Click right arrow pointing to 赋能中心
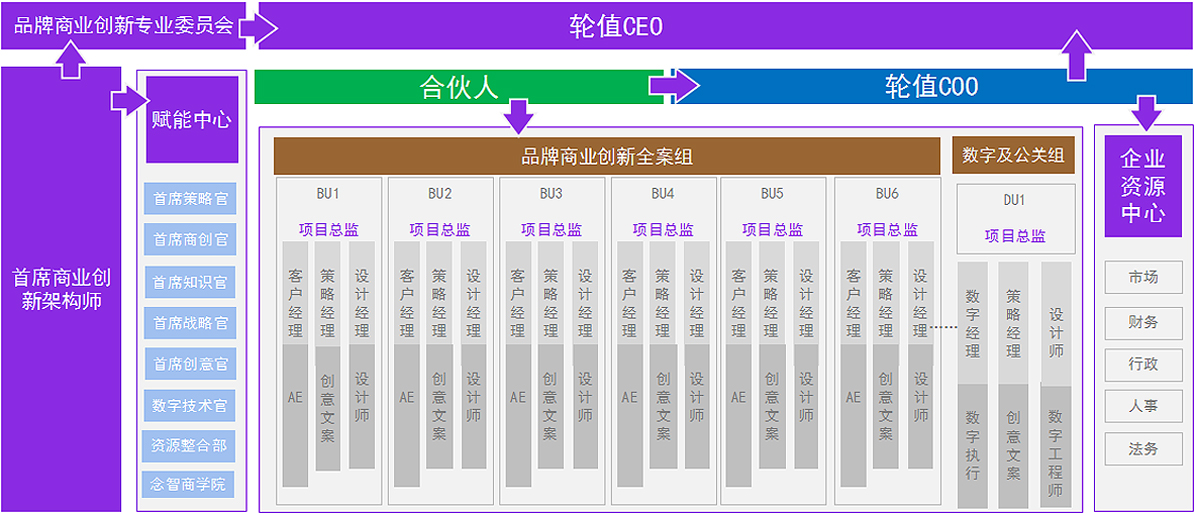 coord(129,99)
